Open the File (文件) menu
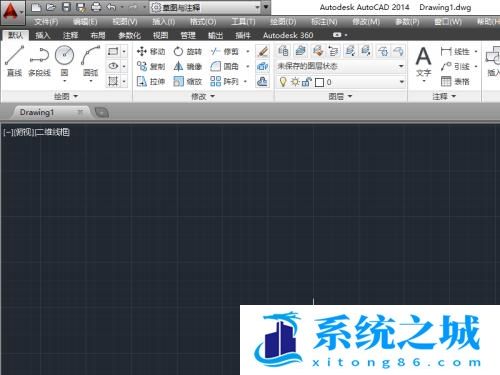This screenshot has width=500, height=375. [x=46, y=22]
